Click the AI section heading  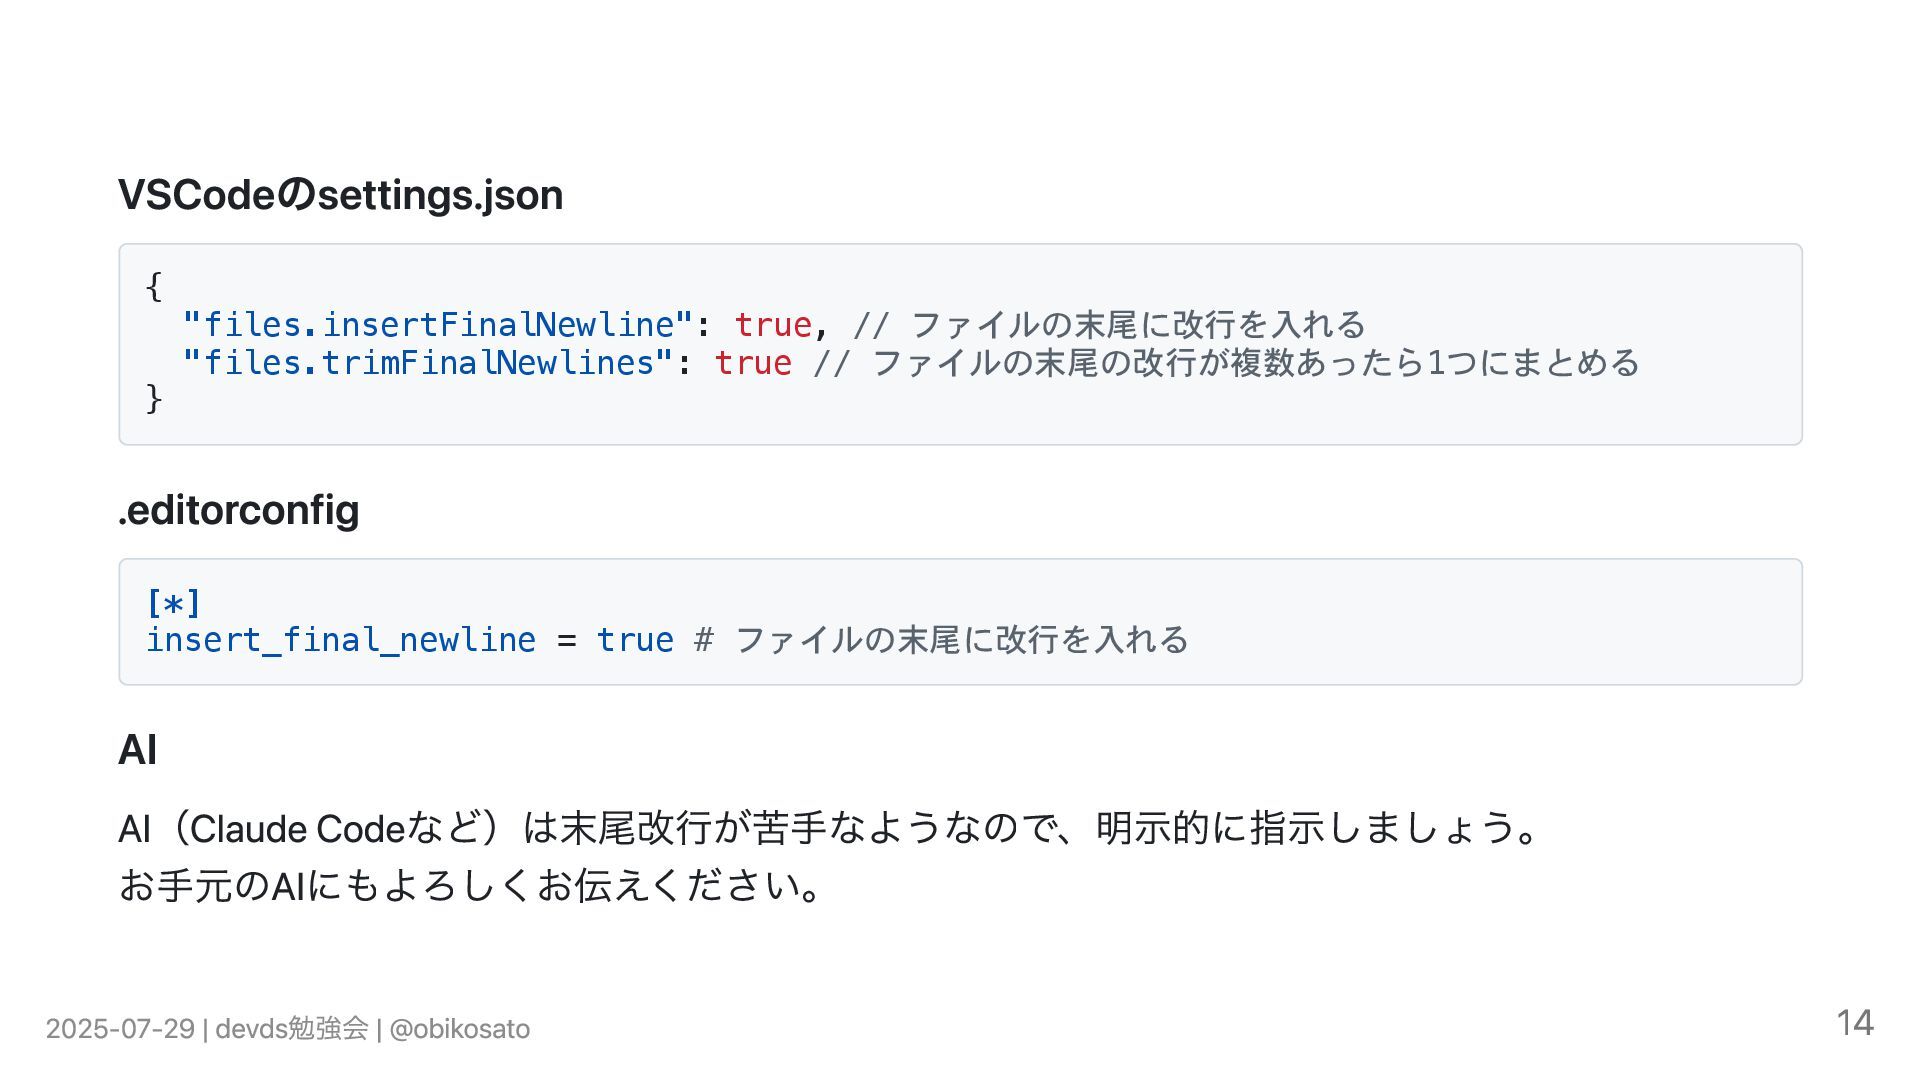point(137,750)
